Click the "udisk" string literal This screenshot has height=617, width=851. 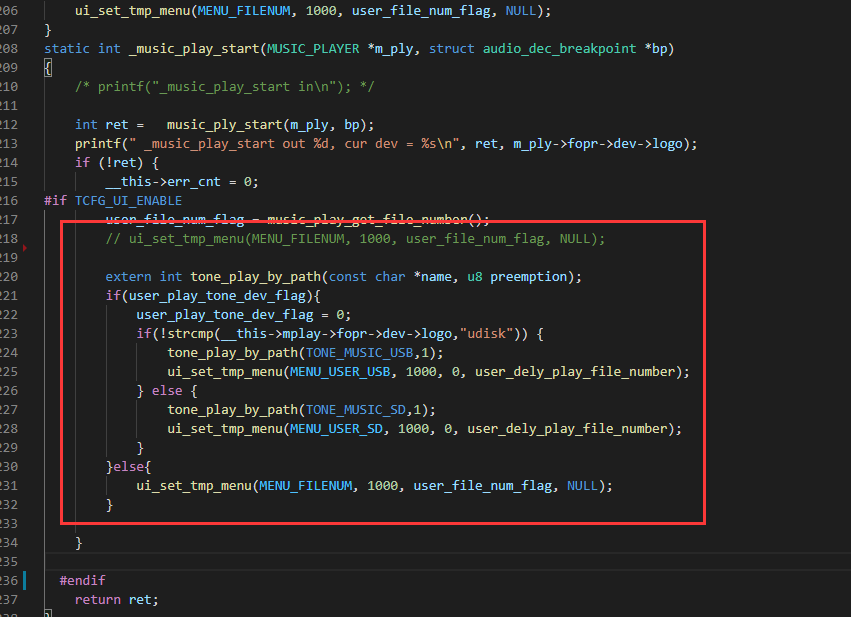click(486, 334)
